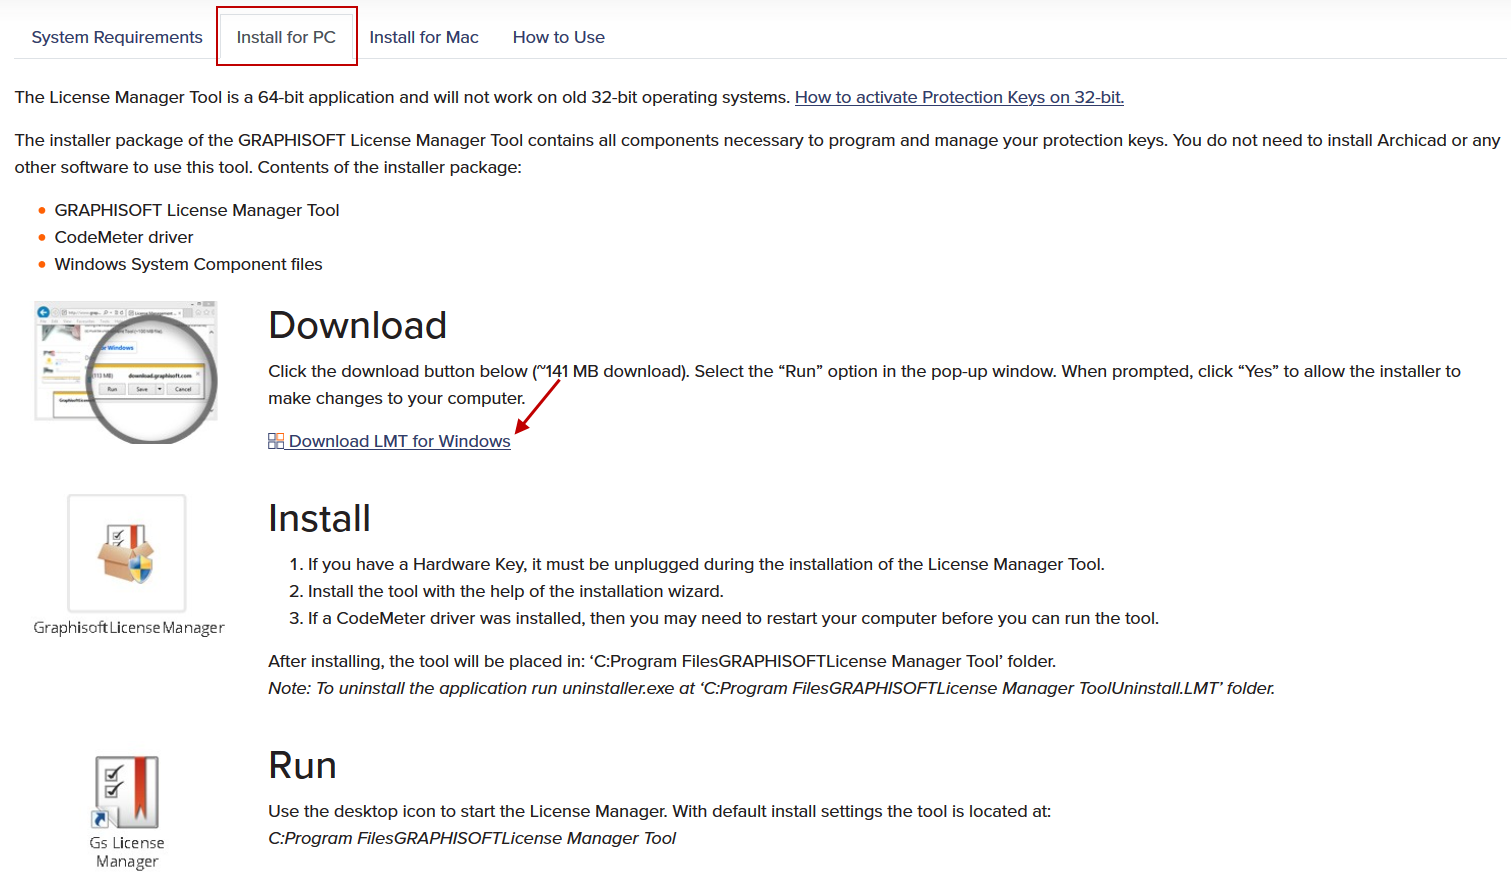Click the Download section heading
Viewport: 1511px width, 887px height.
coord(357,326)
